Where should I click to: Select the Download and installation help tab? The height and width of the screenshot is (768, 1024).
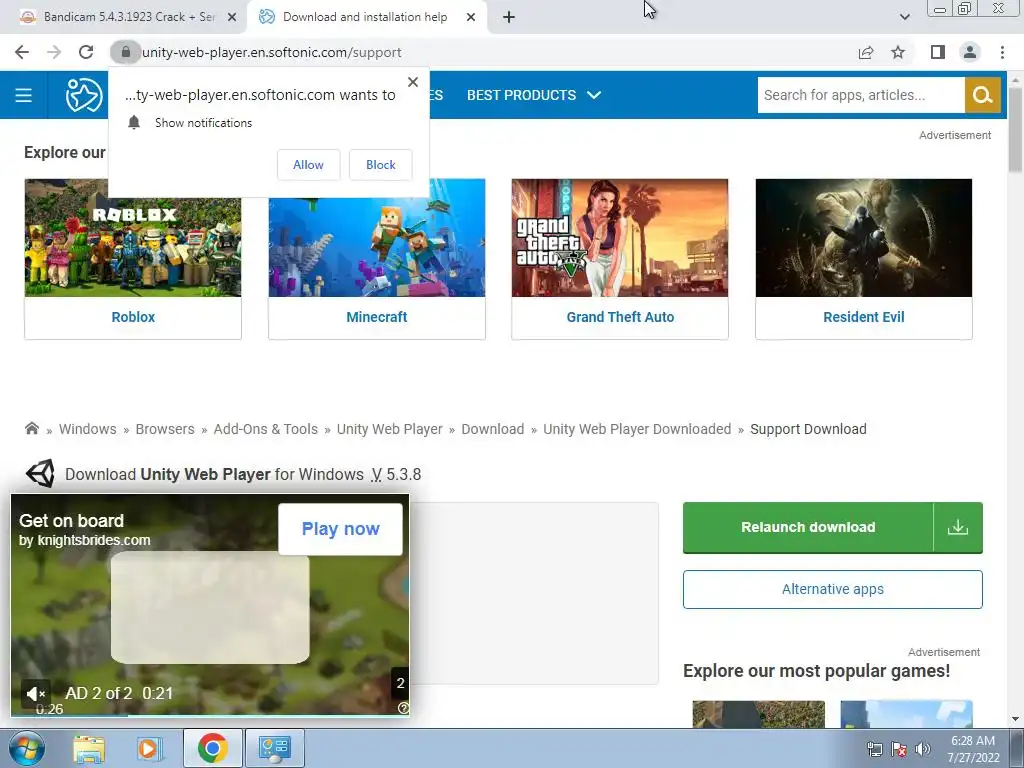point(365,17)
